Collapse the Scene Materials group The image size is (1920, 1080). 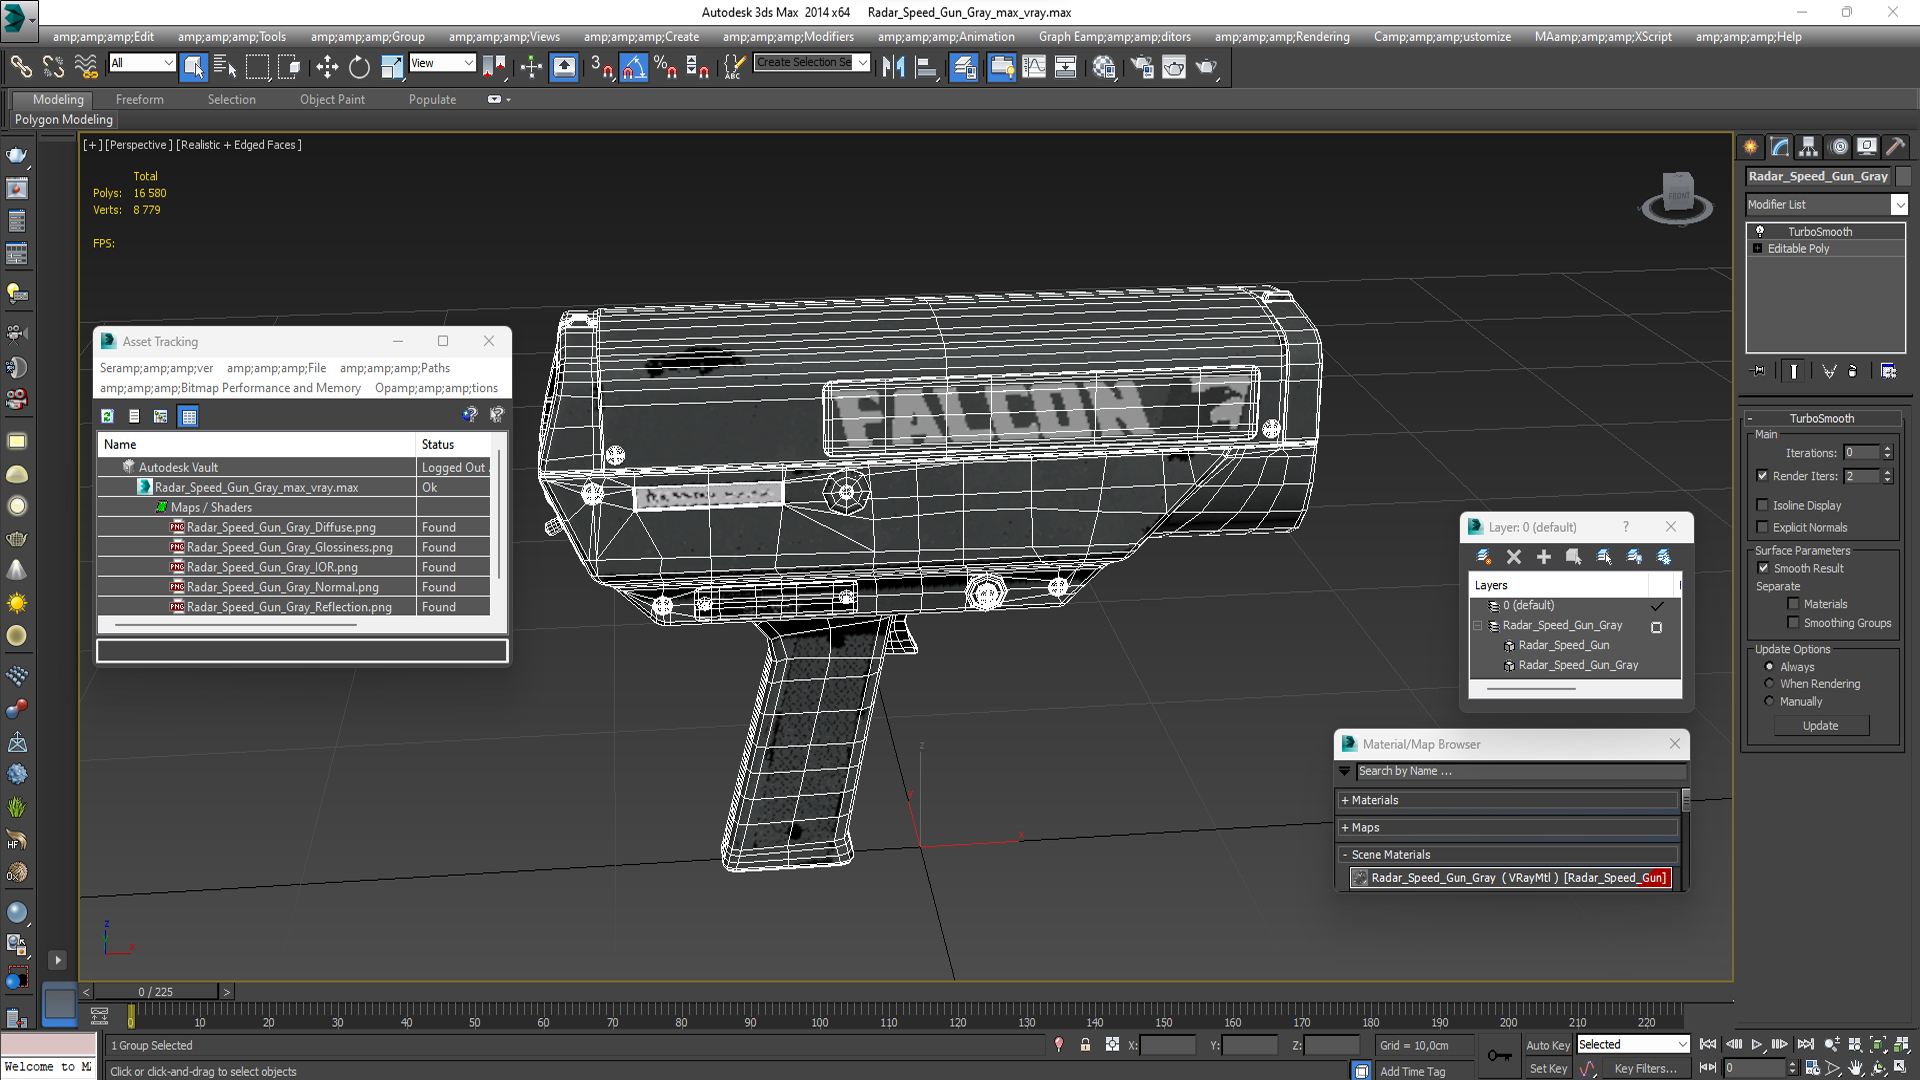coord(1344,855)
